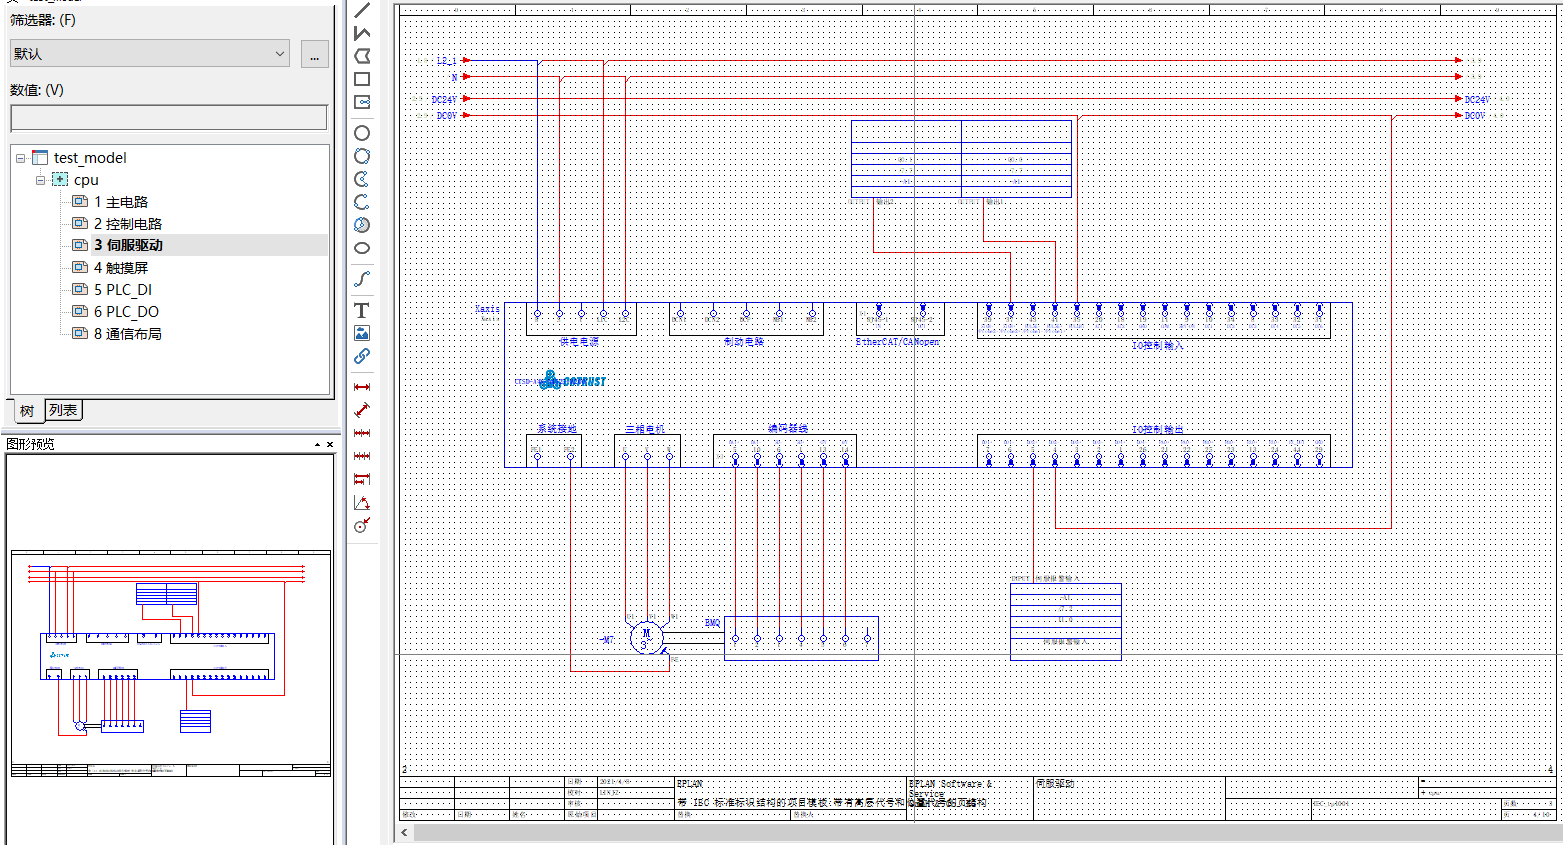Select the Circle drawing tool
Image resolution: width=1563 pixels, height=845 pixels.
point(362,133)
